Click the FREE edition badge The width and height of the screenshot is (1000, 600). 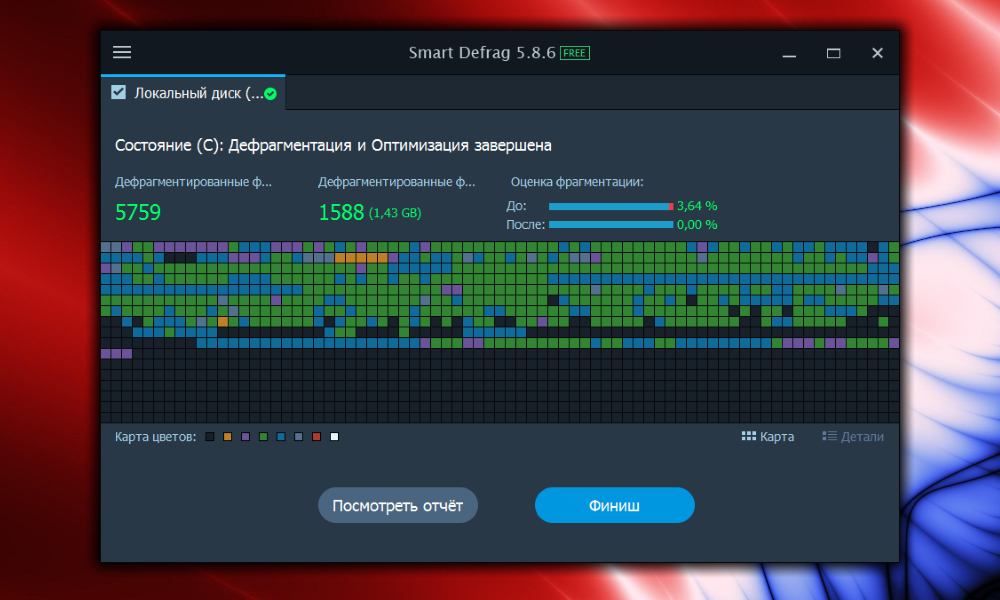coord(575,53)
